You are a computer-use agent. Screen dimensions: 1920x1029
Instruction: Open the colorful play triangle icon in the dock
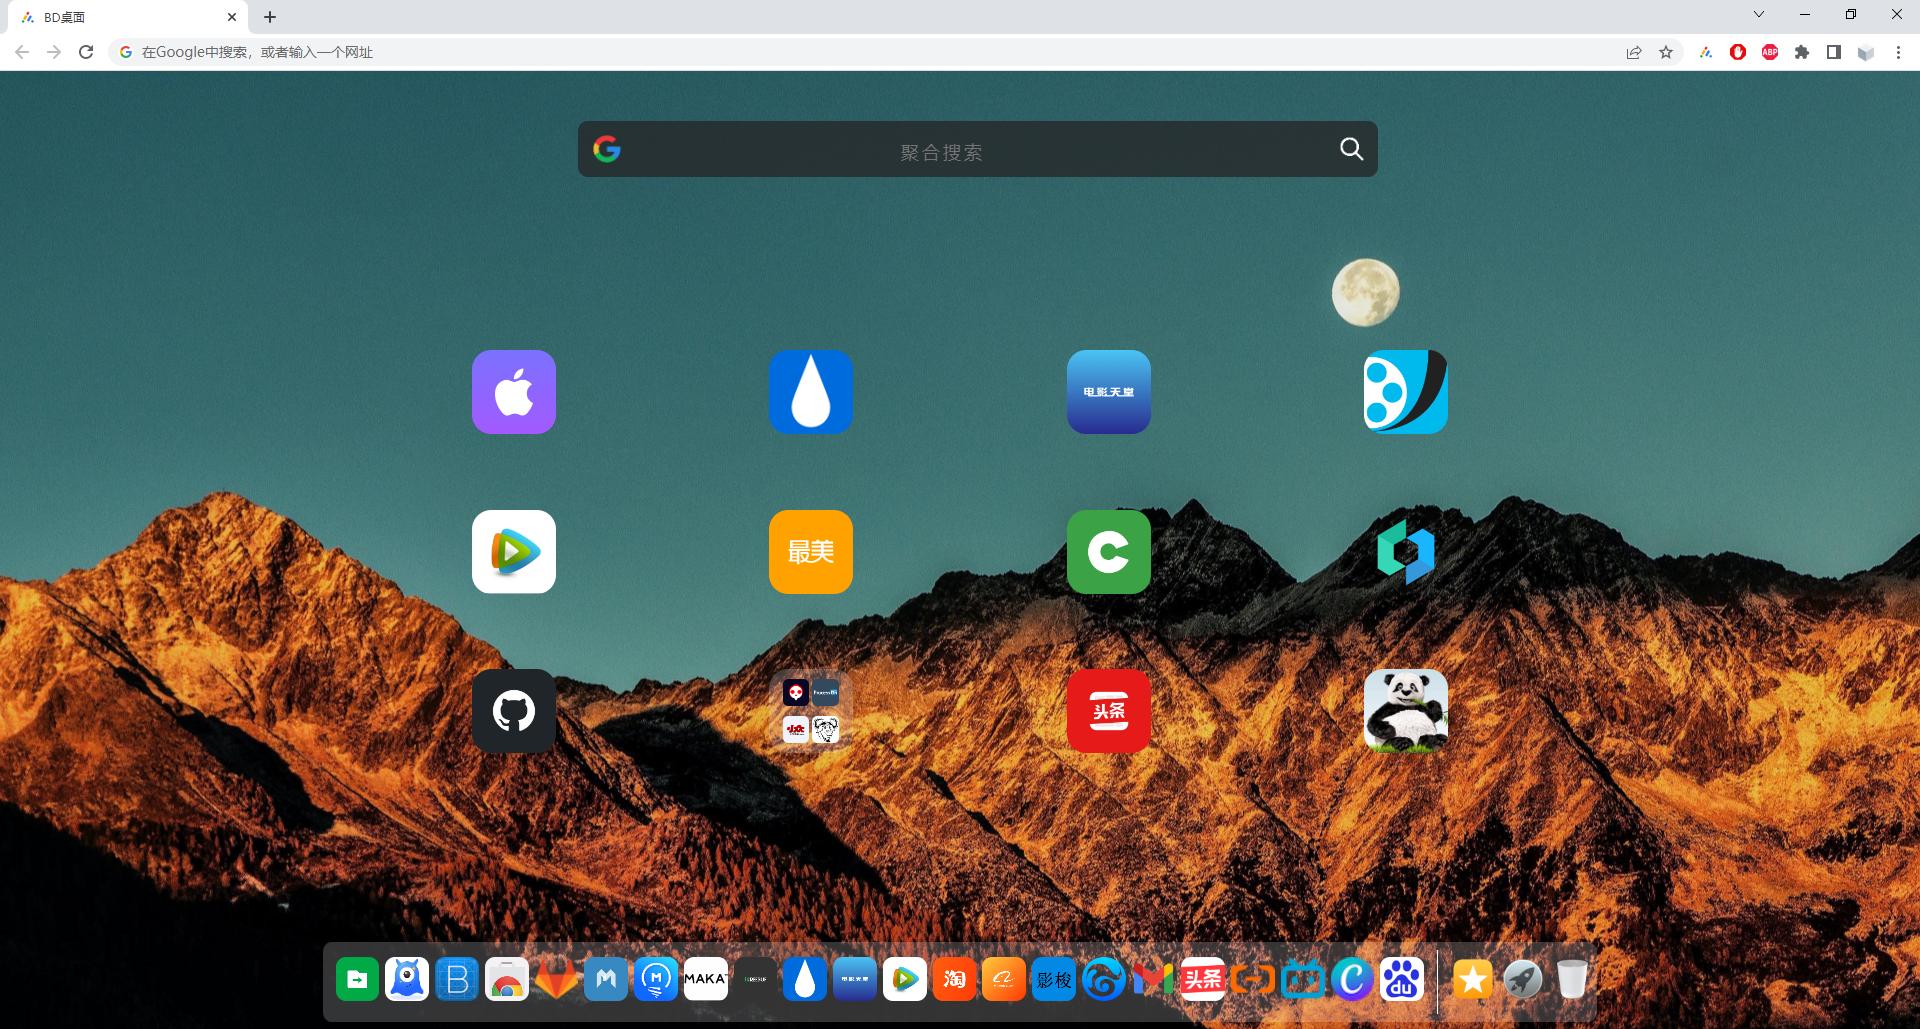905,980
